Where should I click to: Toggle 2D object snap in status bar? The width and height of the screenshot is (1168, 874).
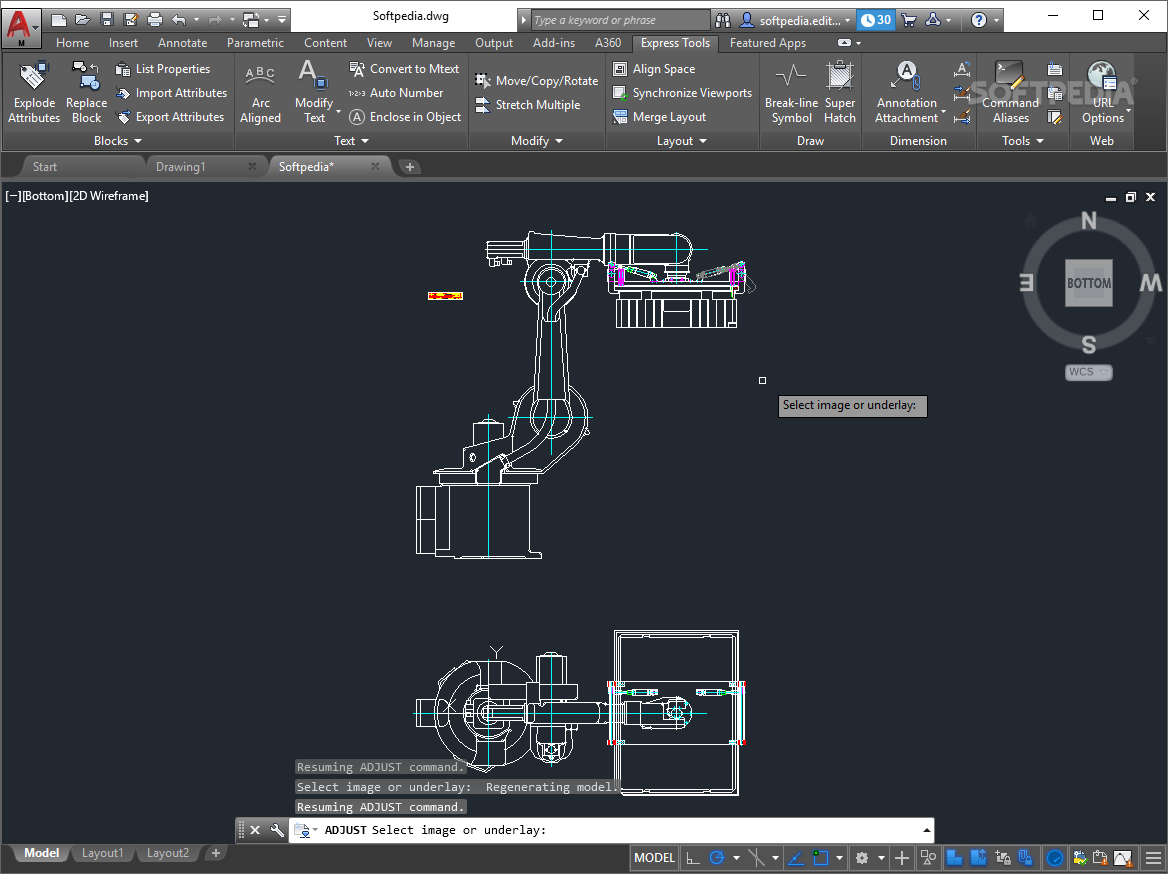pos(820,858)
